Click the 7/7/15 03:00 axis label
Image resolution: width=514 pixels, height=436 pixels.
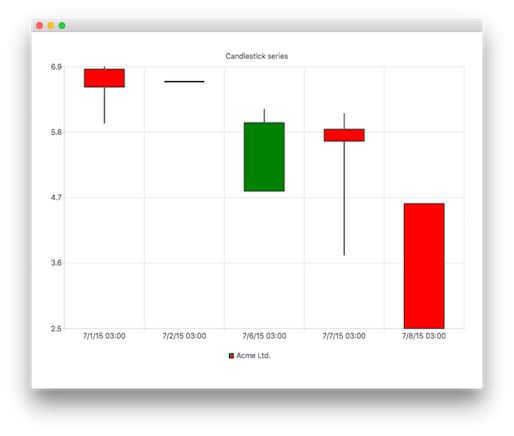pyautogui.click(x=344, y=336)
